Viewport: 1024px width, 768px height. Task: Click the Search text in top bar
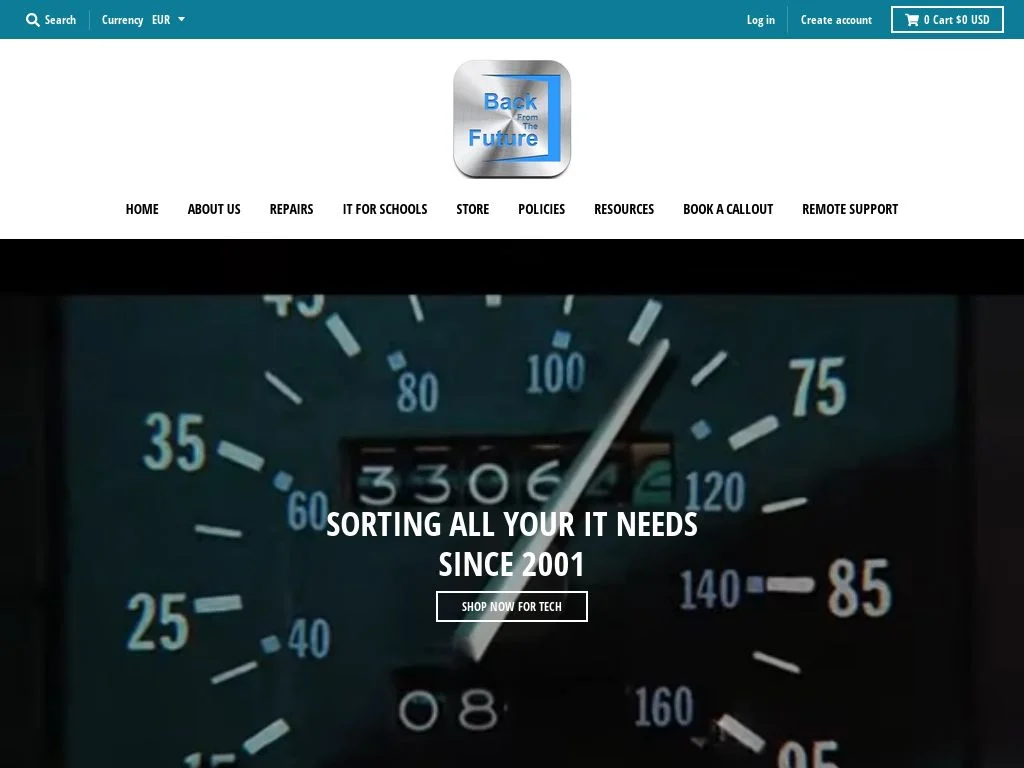[x=60, y=20]
